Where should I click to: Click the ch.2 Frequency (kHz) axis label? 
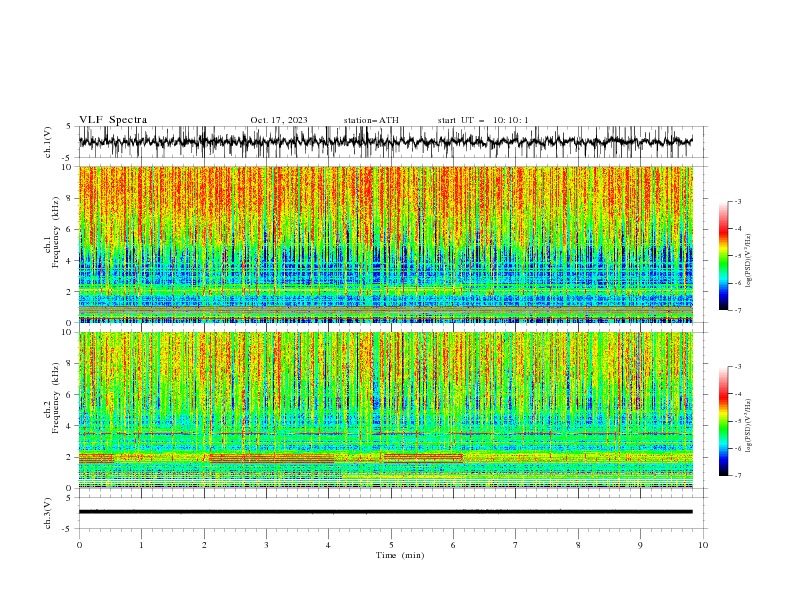pyautogui.click(x=52, y=398)
